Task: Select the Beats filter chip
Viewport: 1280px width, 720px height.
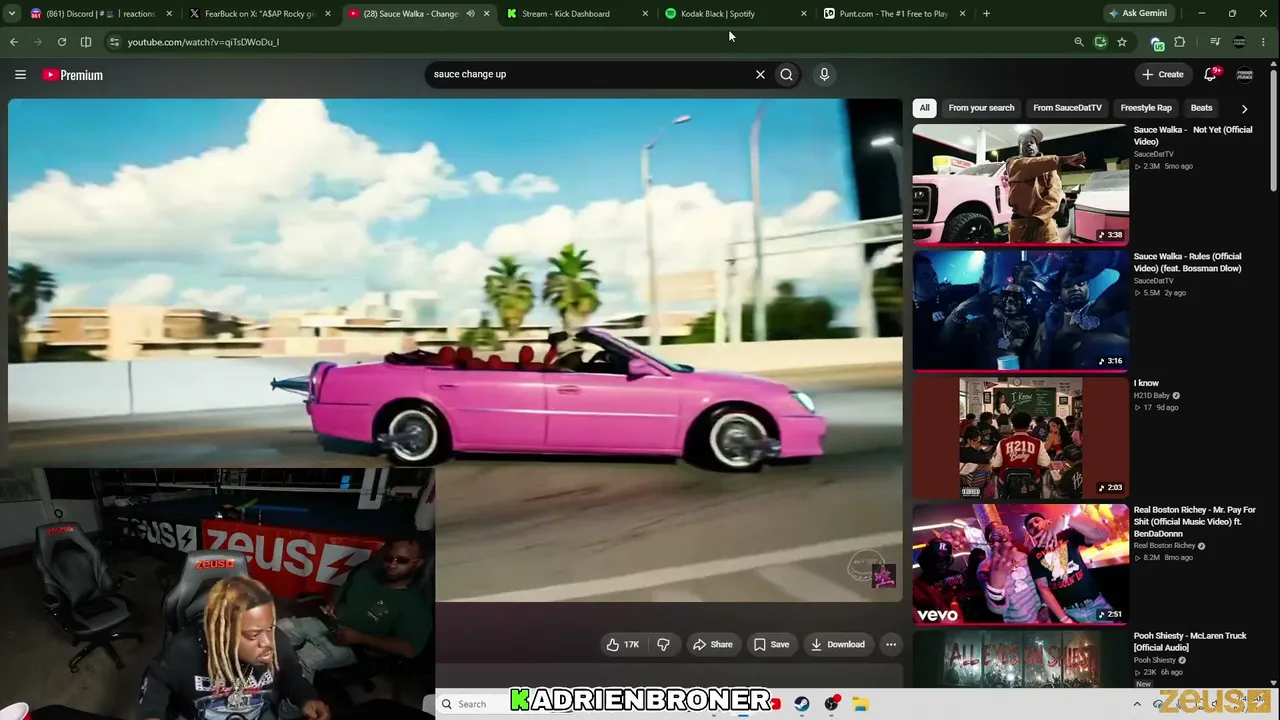Action: (x=1201, y=108)
